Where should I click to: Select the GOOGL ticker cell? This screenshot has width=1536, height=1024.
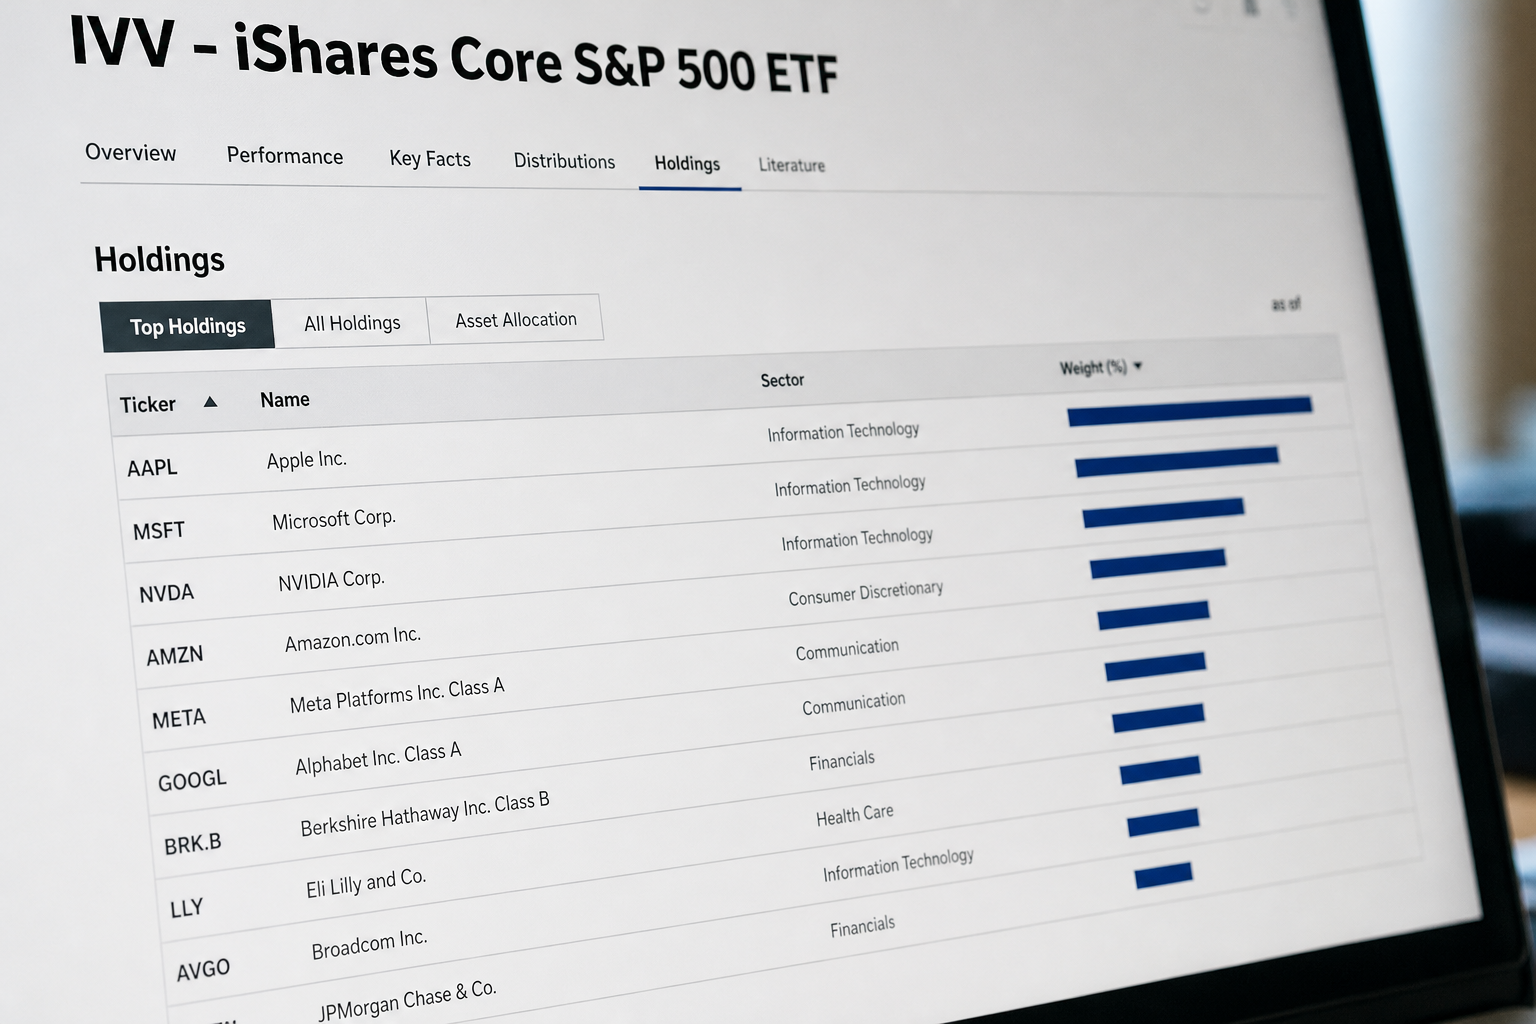(192, 780)
